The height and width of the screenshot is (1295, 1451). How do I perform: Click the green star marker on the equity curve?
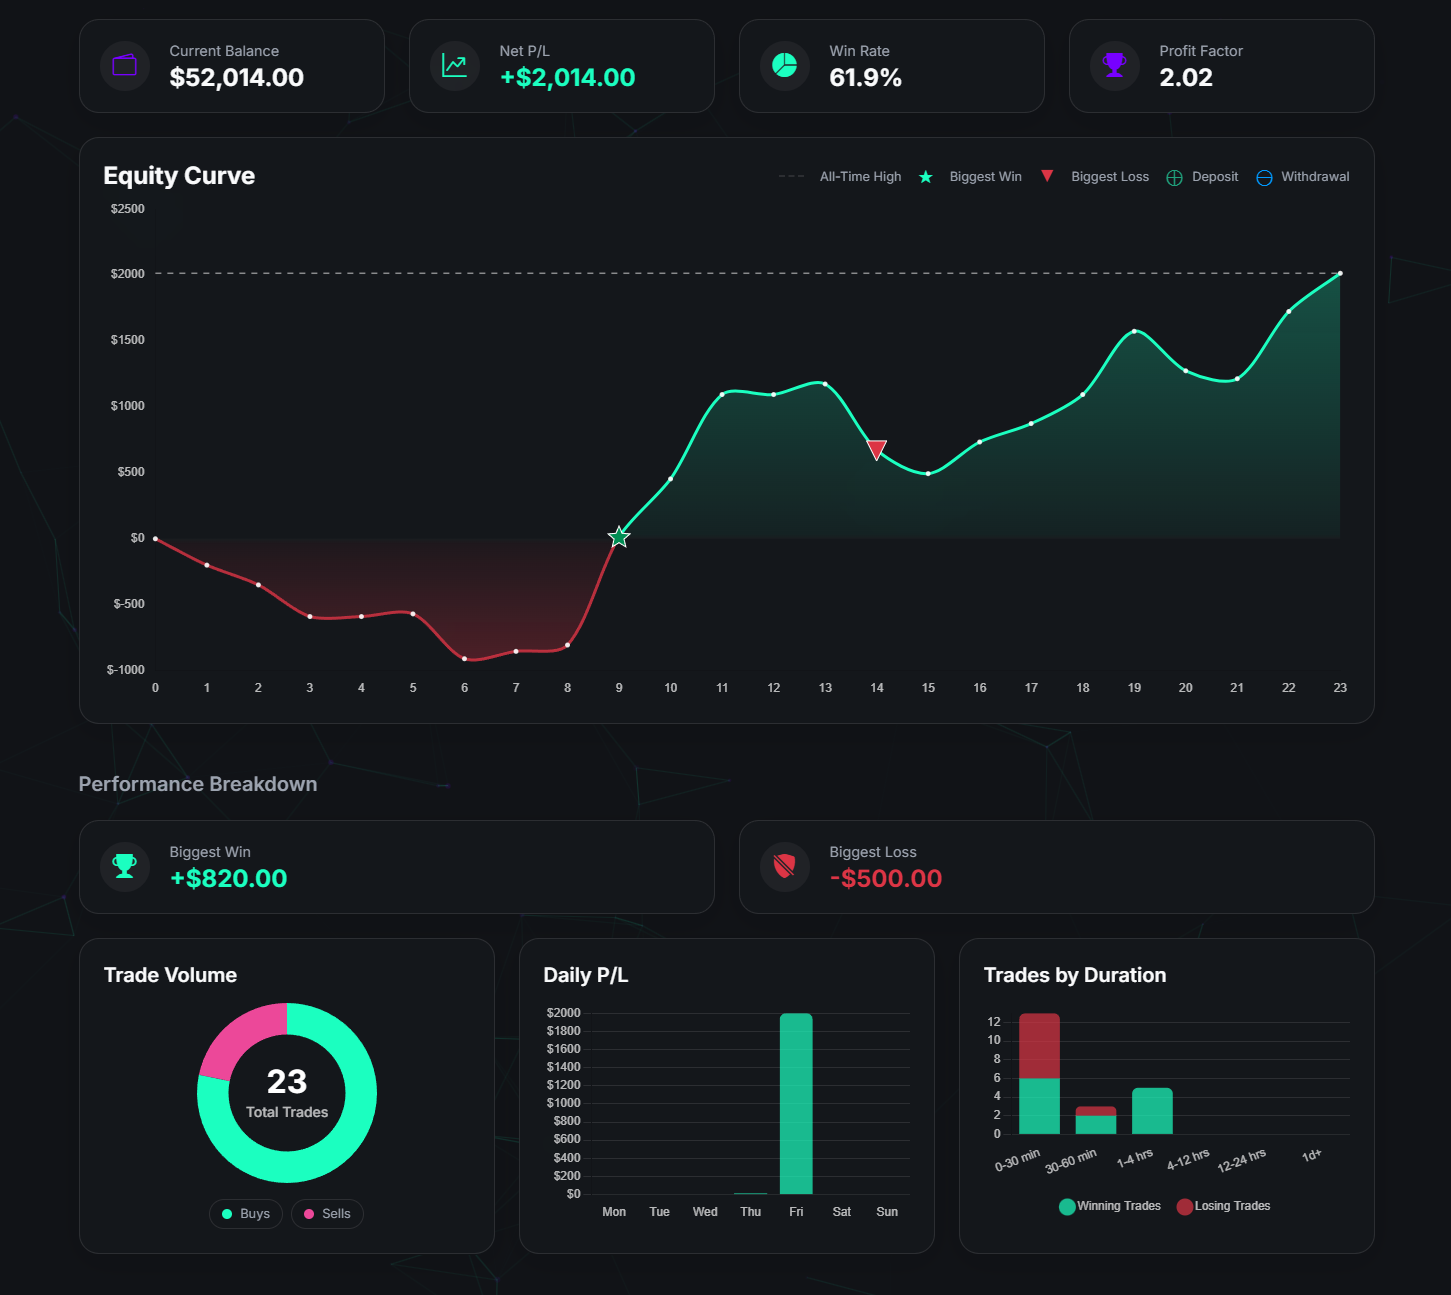(618, 537)
